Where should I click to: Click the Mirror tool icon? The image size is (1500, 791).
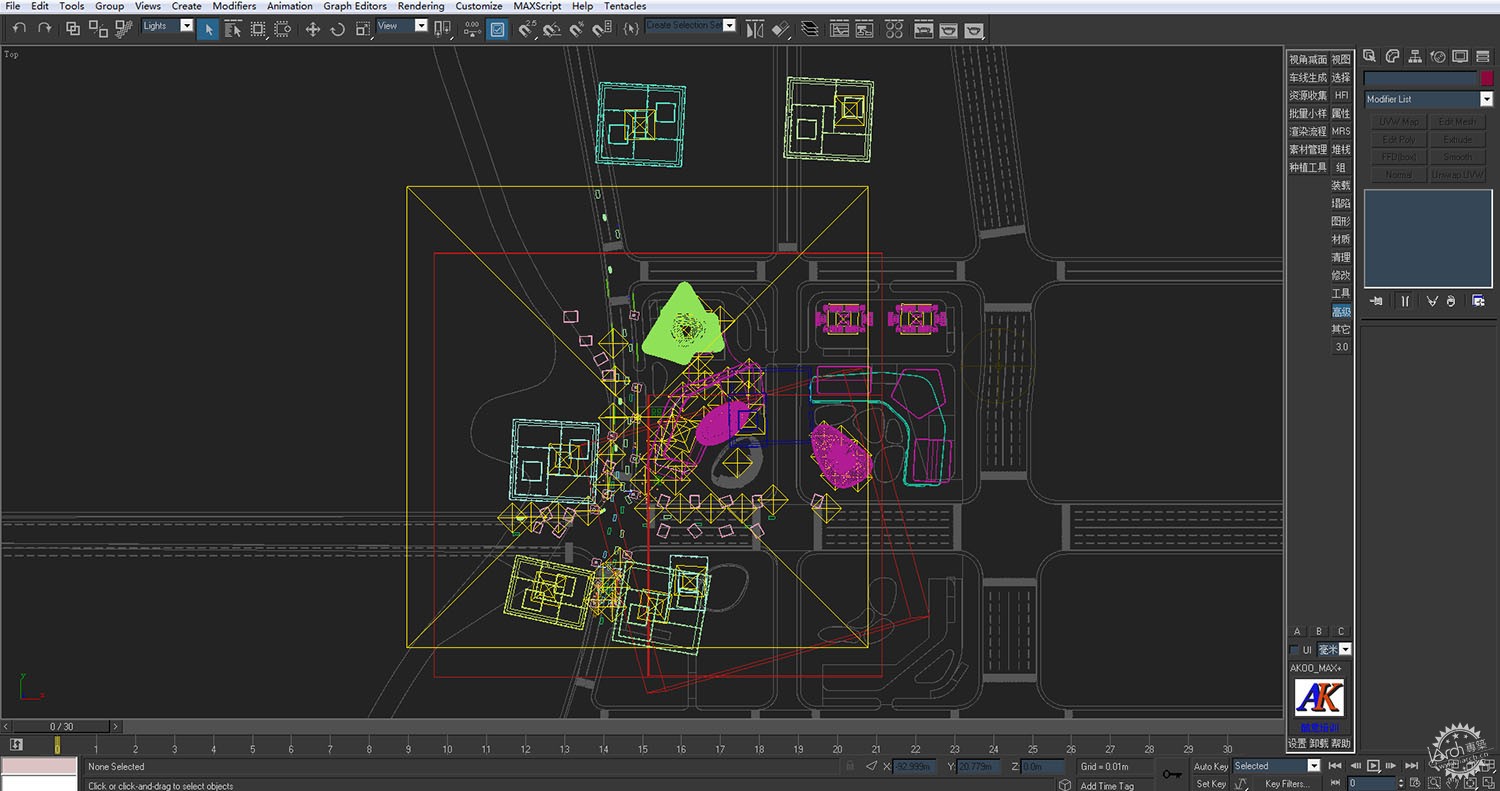coord(754,29)
